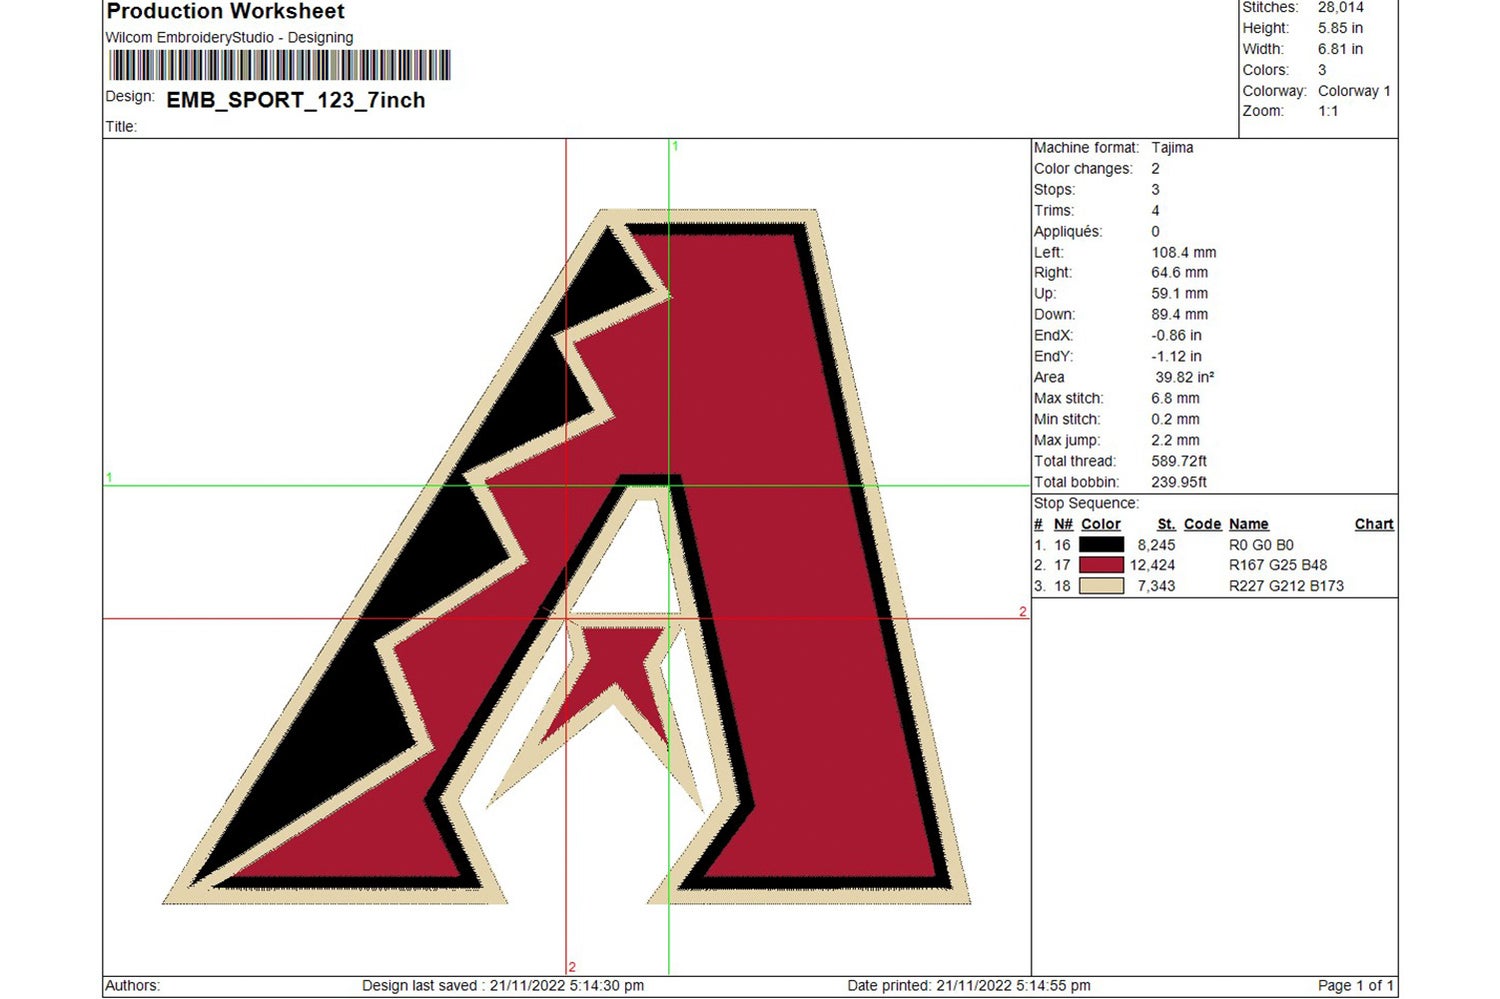Click the Chart link in the stop sequence
This screenshot has width=1500, height=999.
pyautogui.click(x=1373, y=524)
